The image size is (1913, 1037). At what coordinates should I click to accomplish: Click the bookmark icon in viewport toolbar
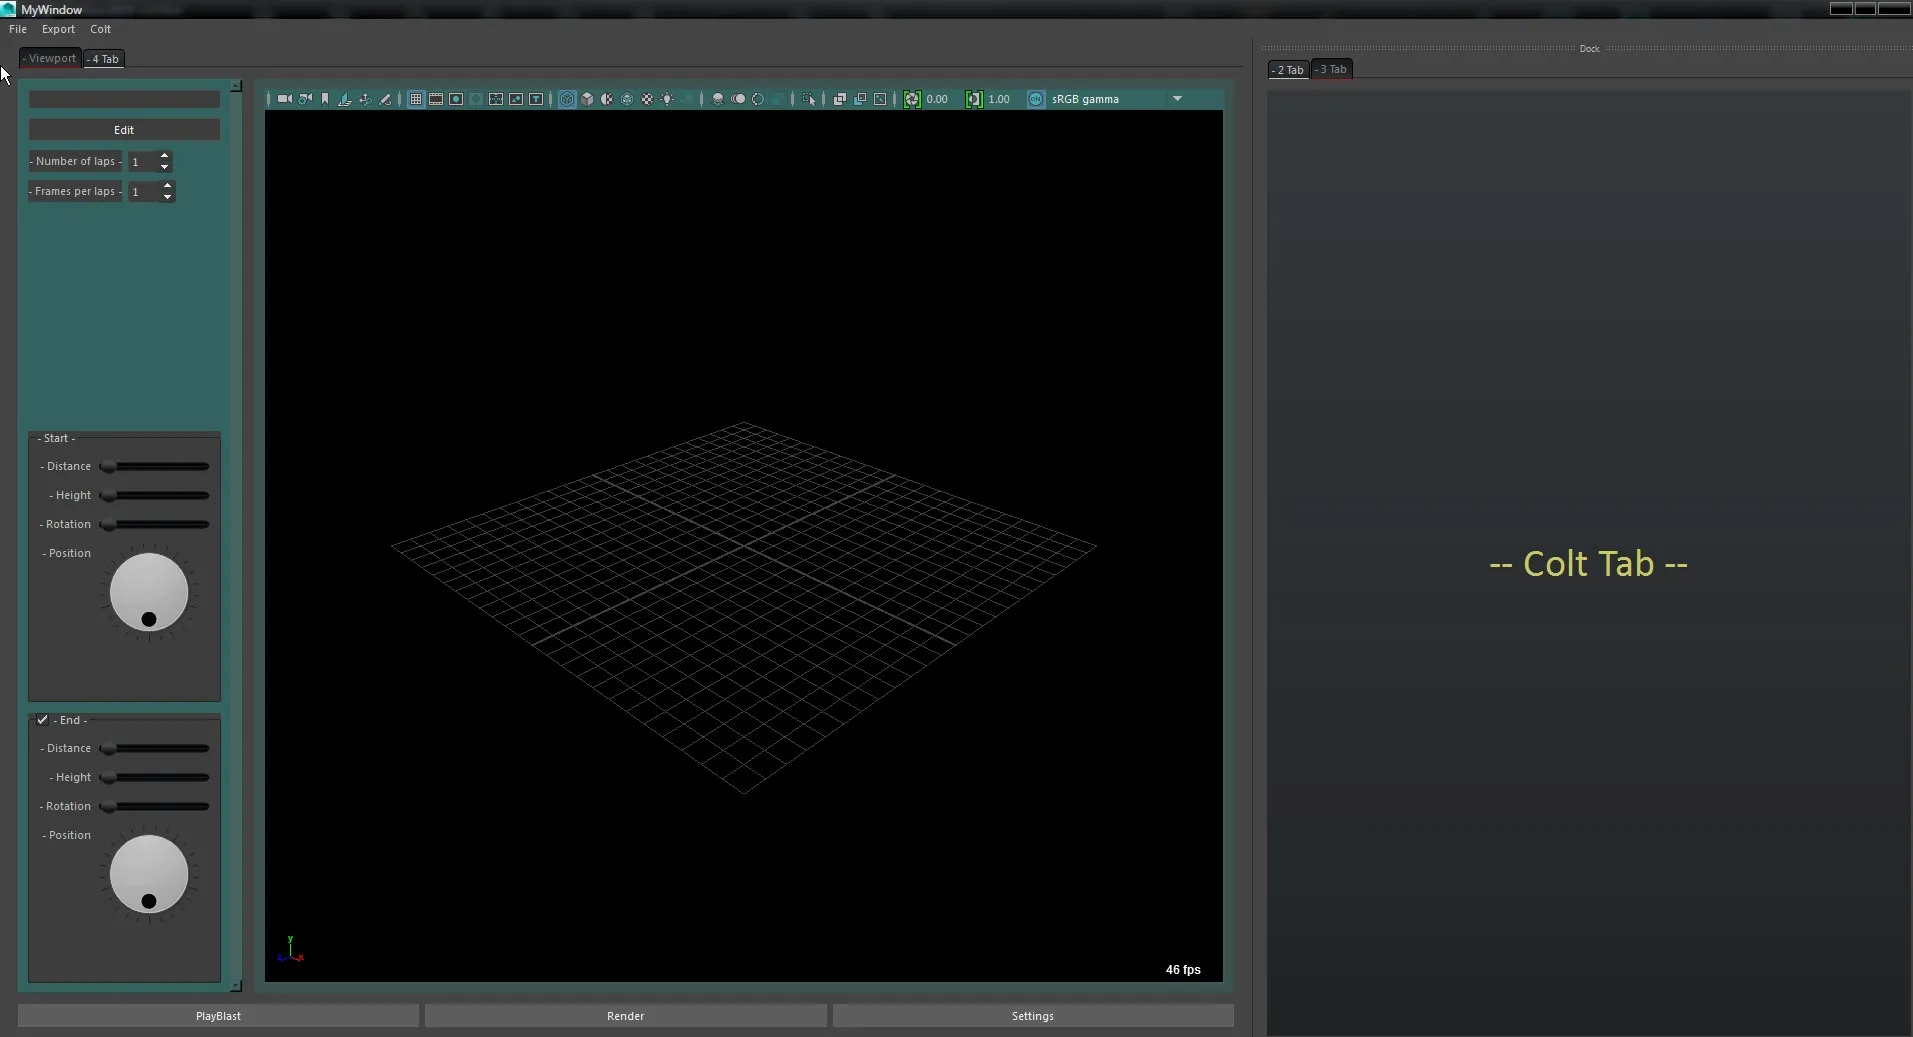tap(325, 99)
